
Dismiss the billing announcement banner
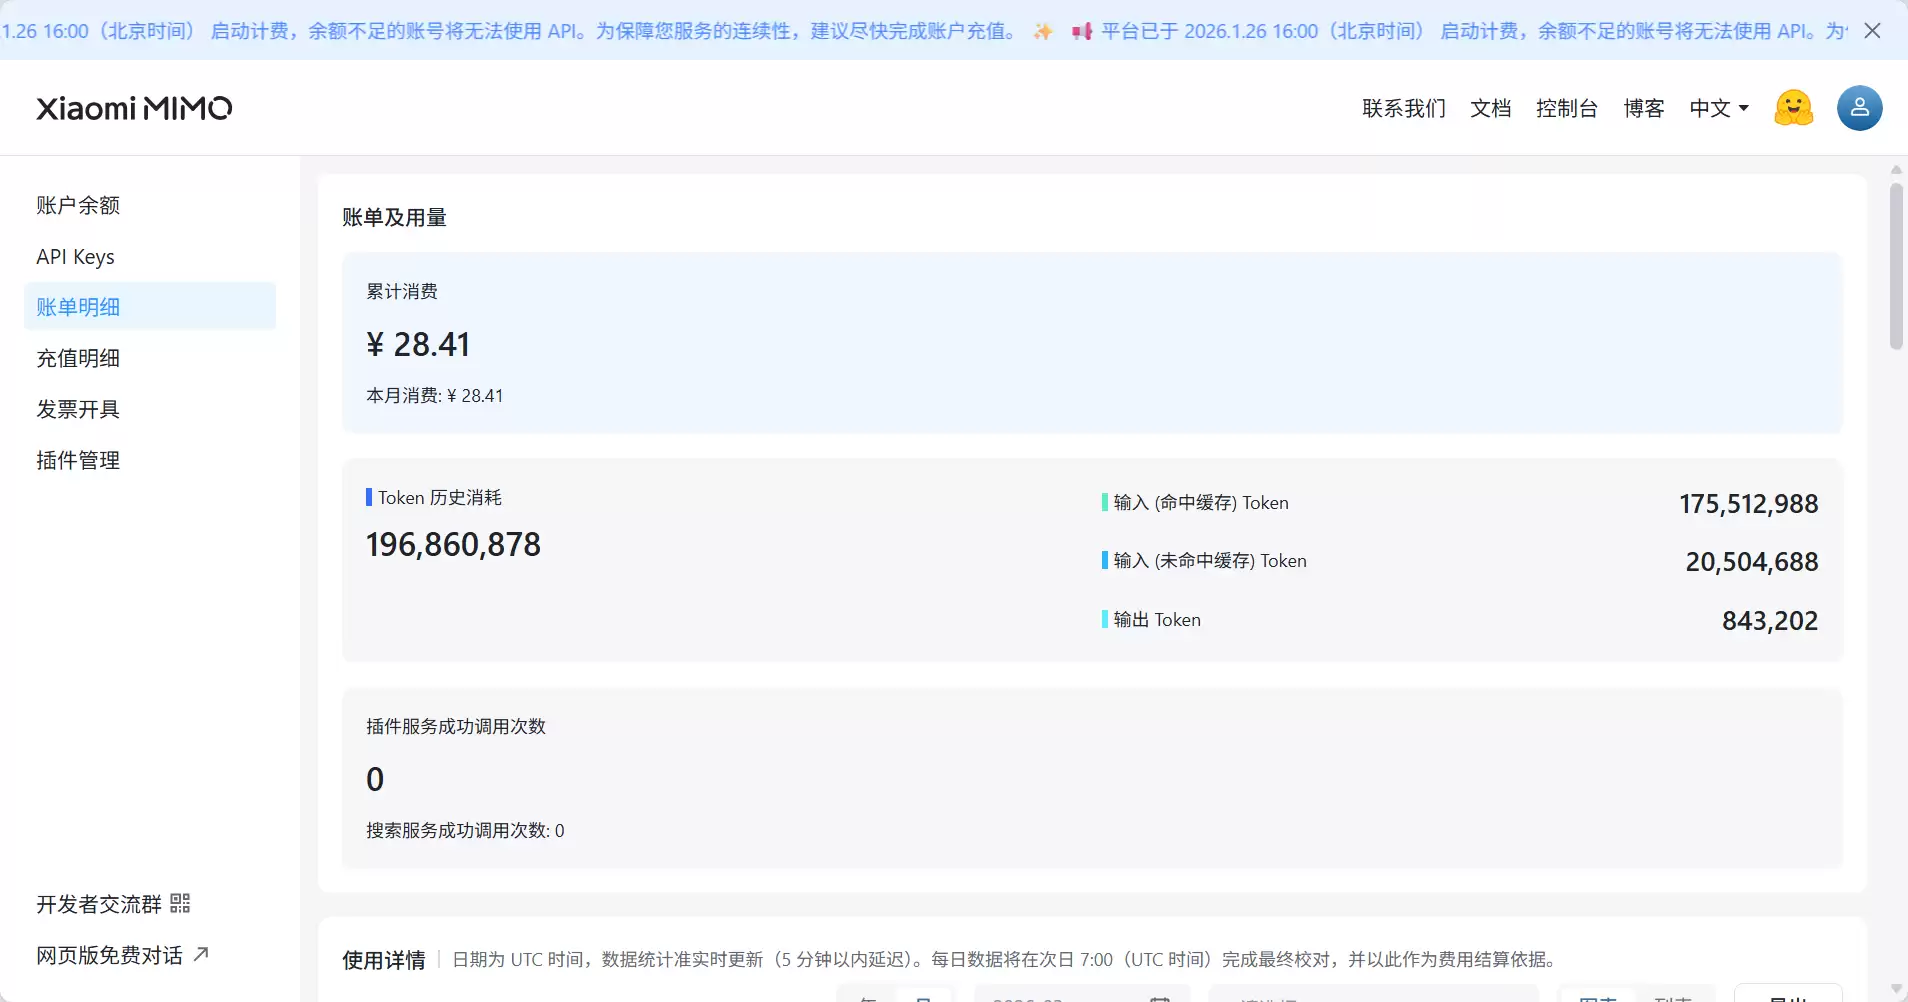[x=1873, y=31]
